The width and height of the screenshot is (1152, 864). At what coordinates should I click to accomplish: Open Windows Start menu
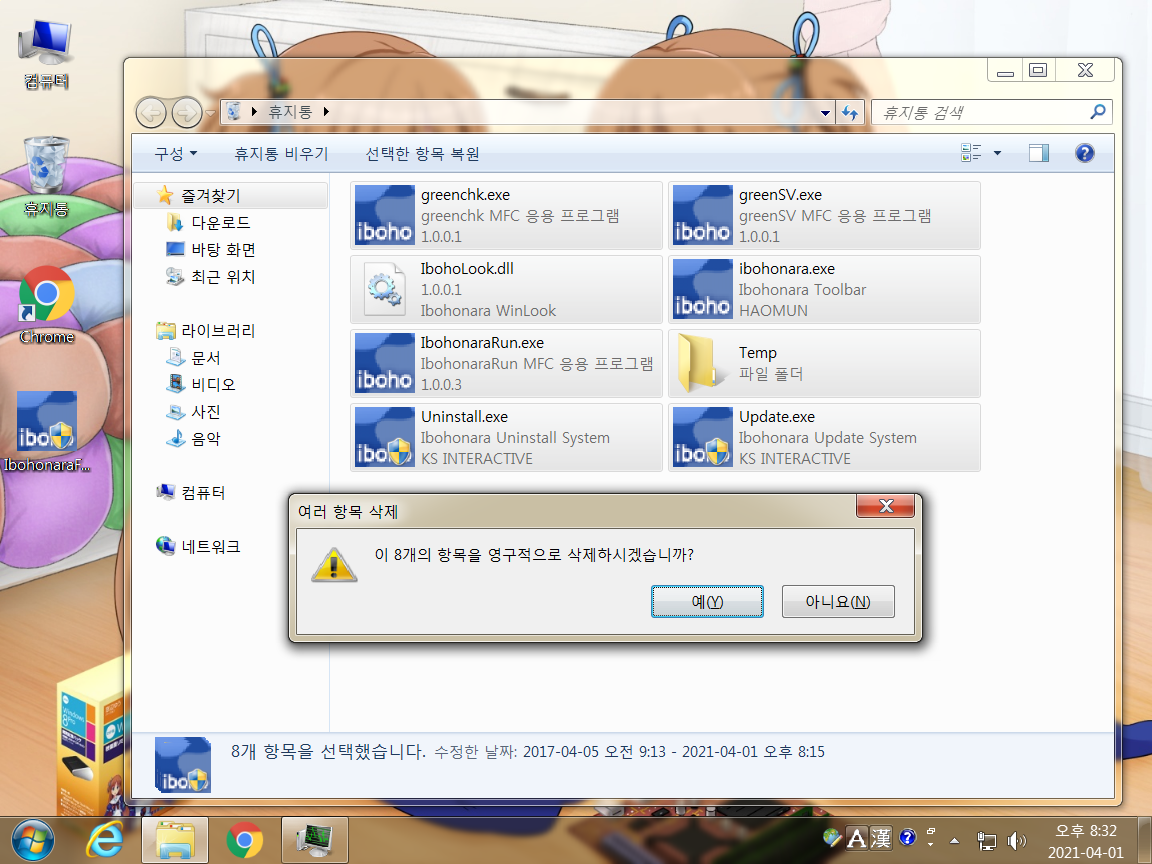[33, 840]
